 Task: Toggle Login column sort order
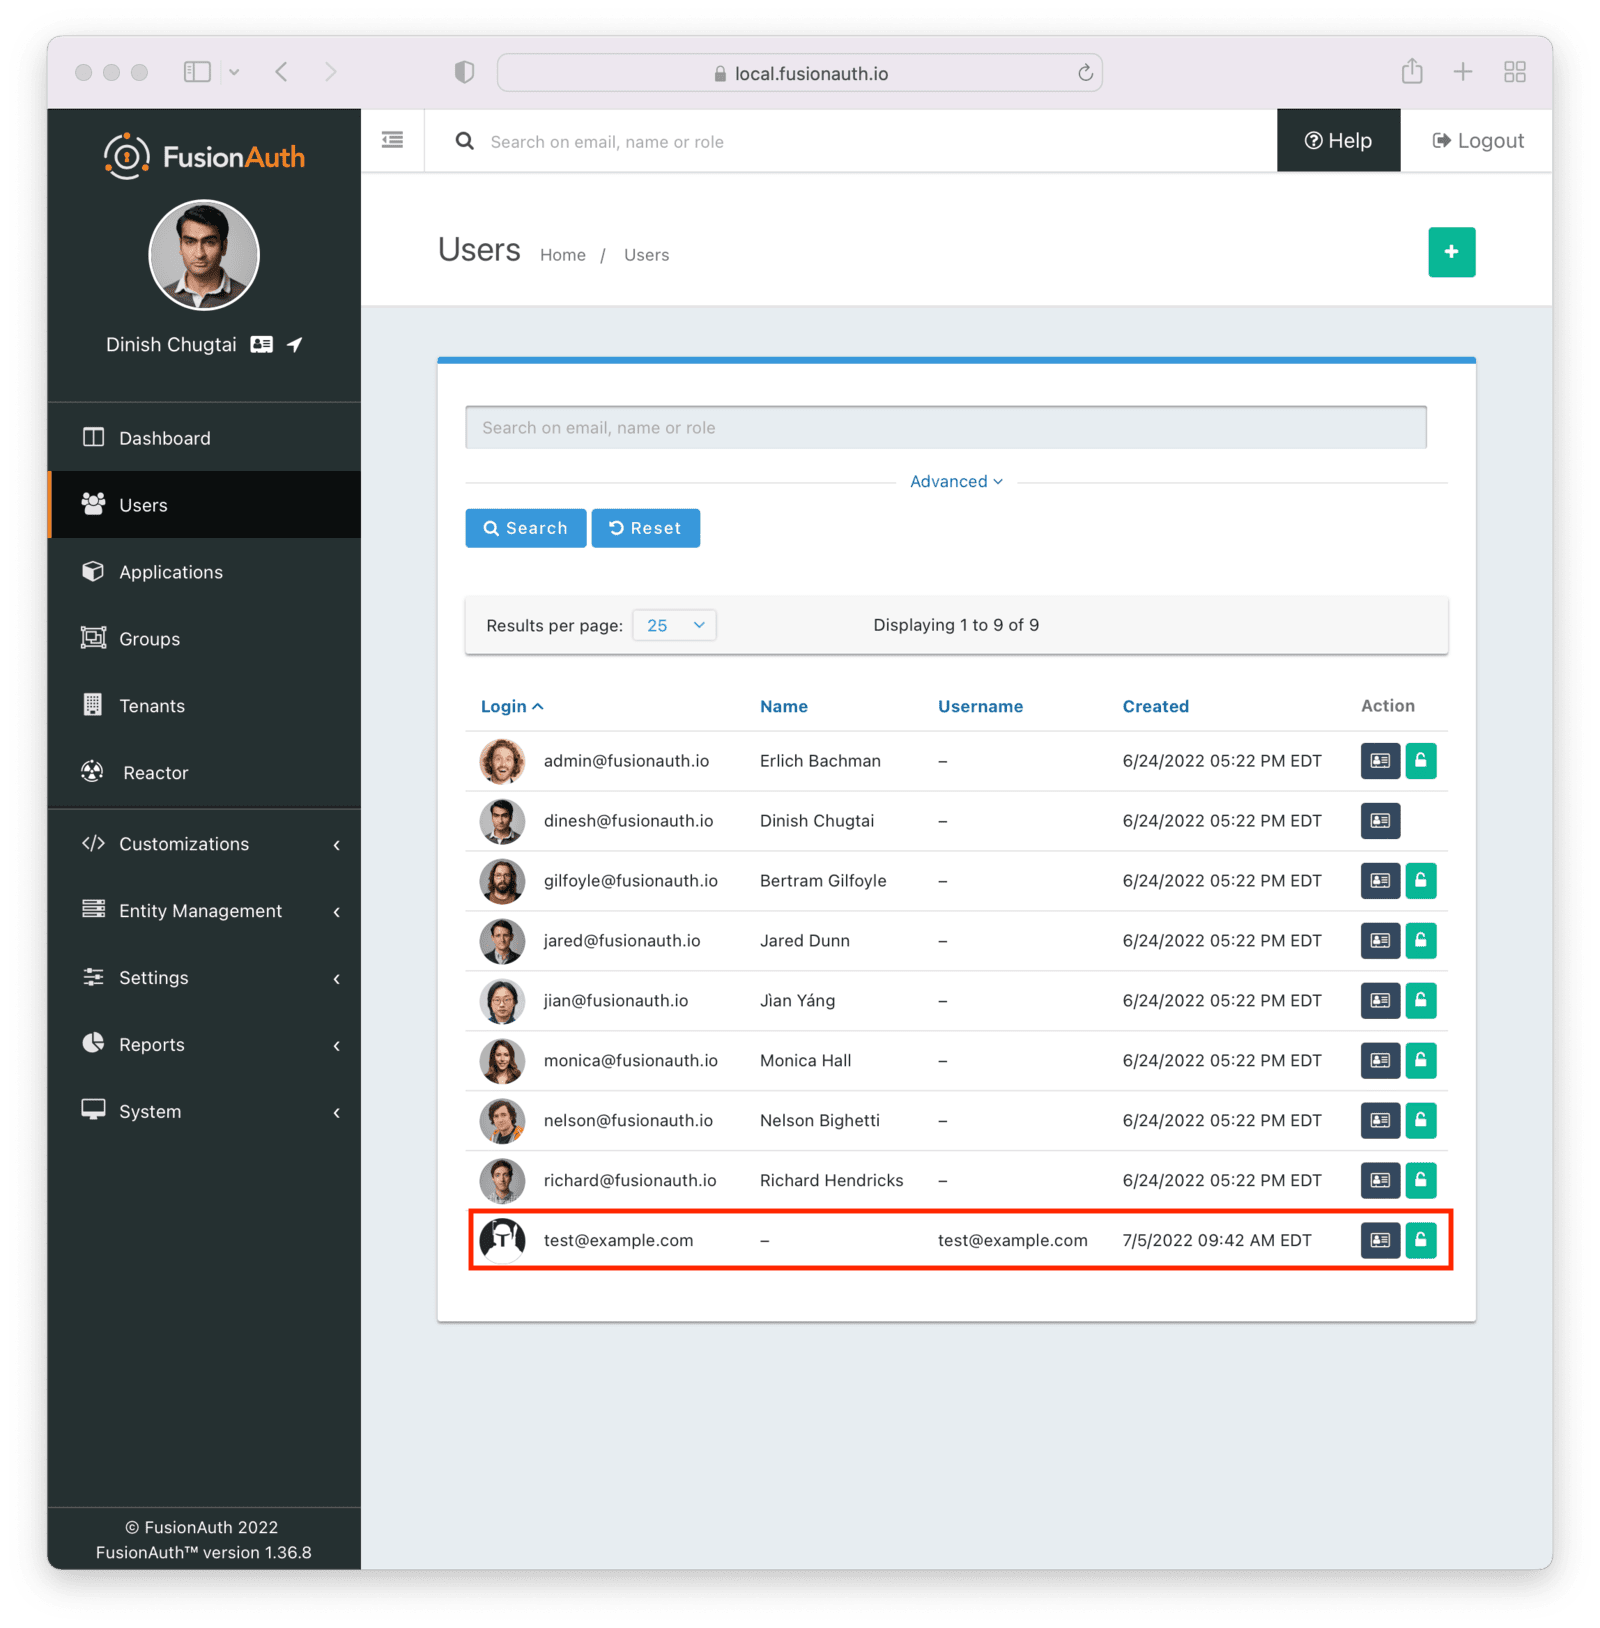point(511,706)
